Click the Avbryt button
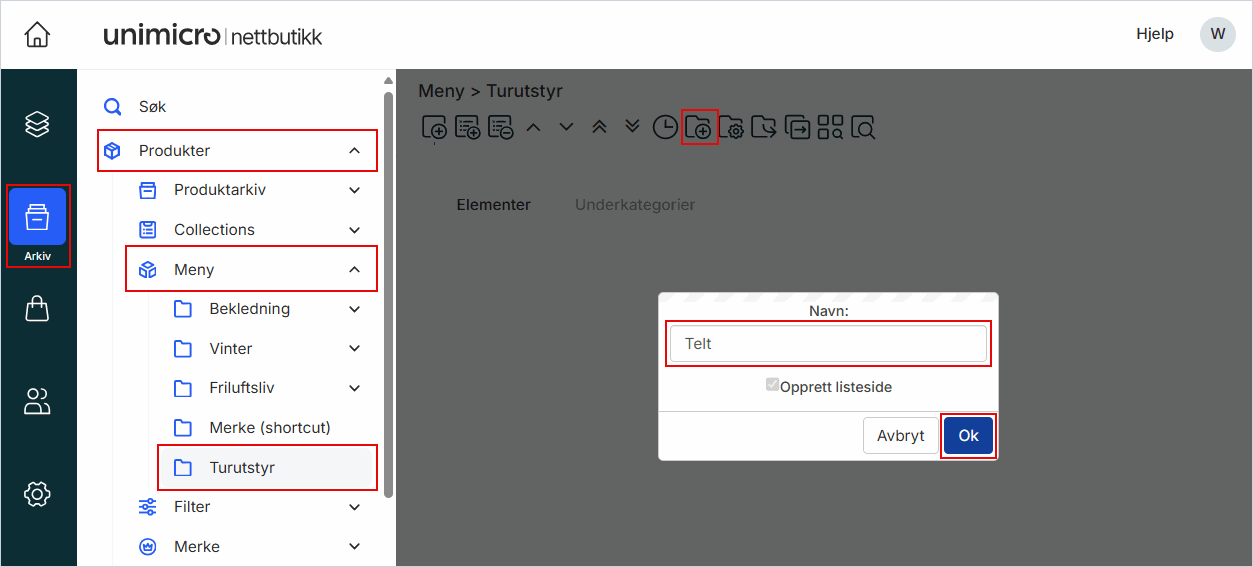1253x567 pixels. [900, 436]
